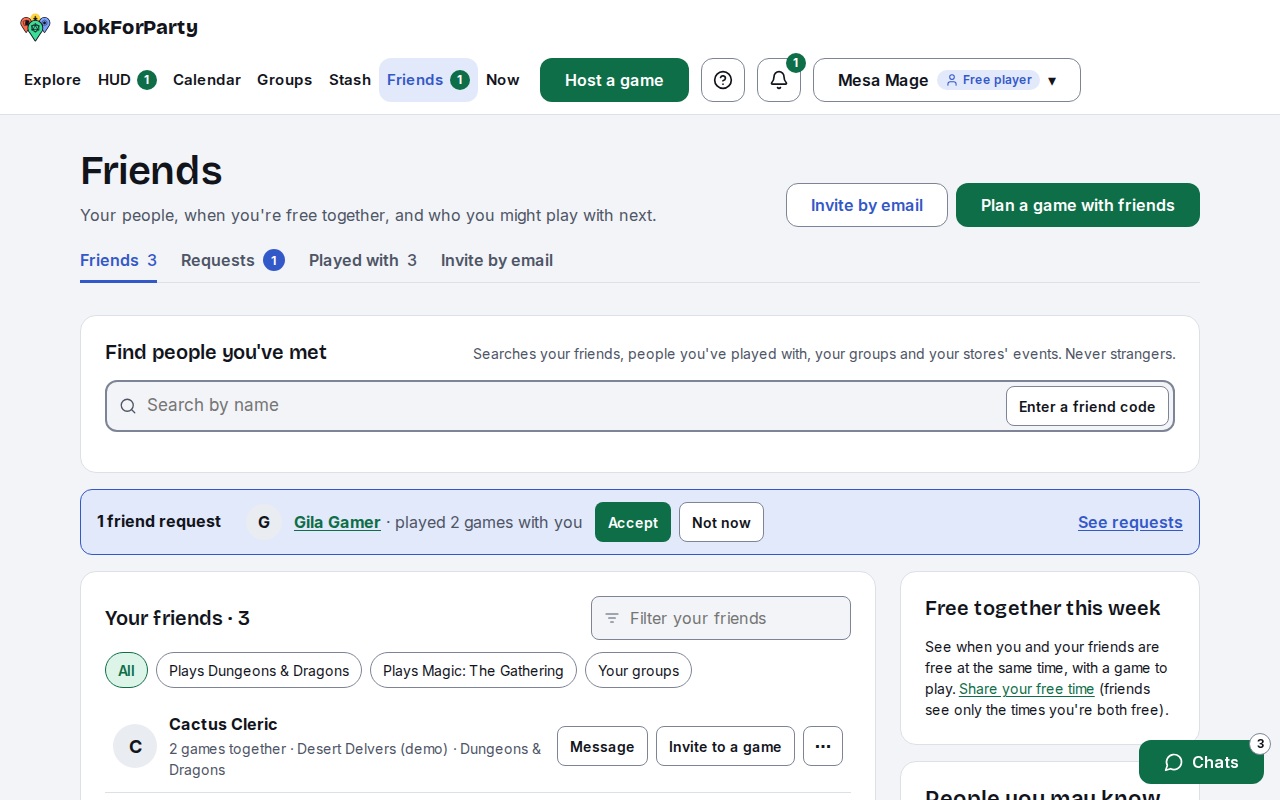1280x800 pixels.
Task: Click Not now on friend request
Action: click(x=721, y=522)
